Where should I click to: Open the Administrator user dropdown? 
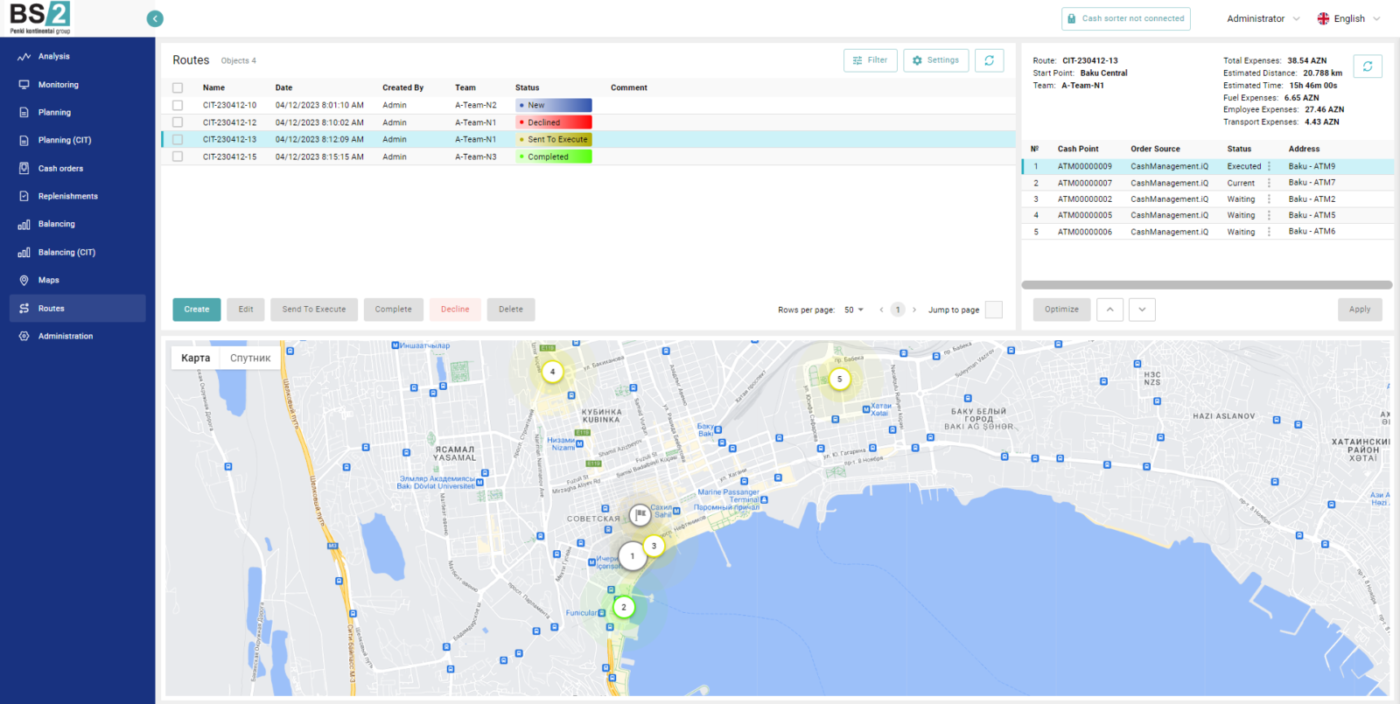pyautogui.click(x=1263, y=18)
